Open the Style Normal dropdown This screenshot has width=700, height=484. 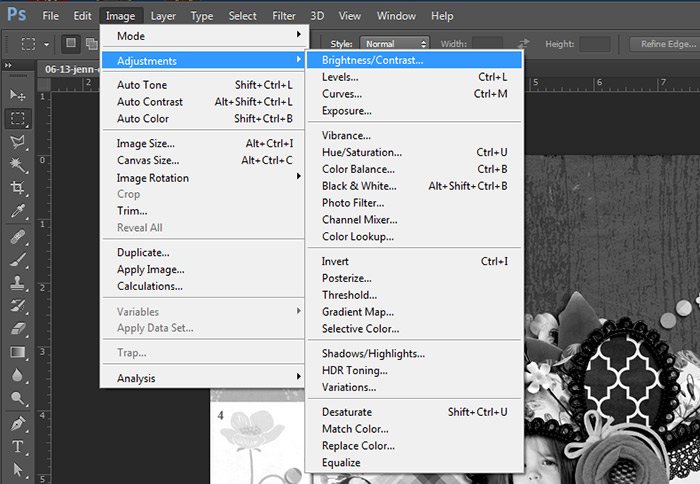(395, 44)
